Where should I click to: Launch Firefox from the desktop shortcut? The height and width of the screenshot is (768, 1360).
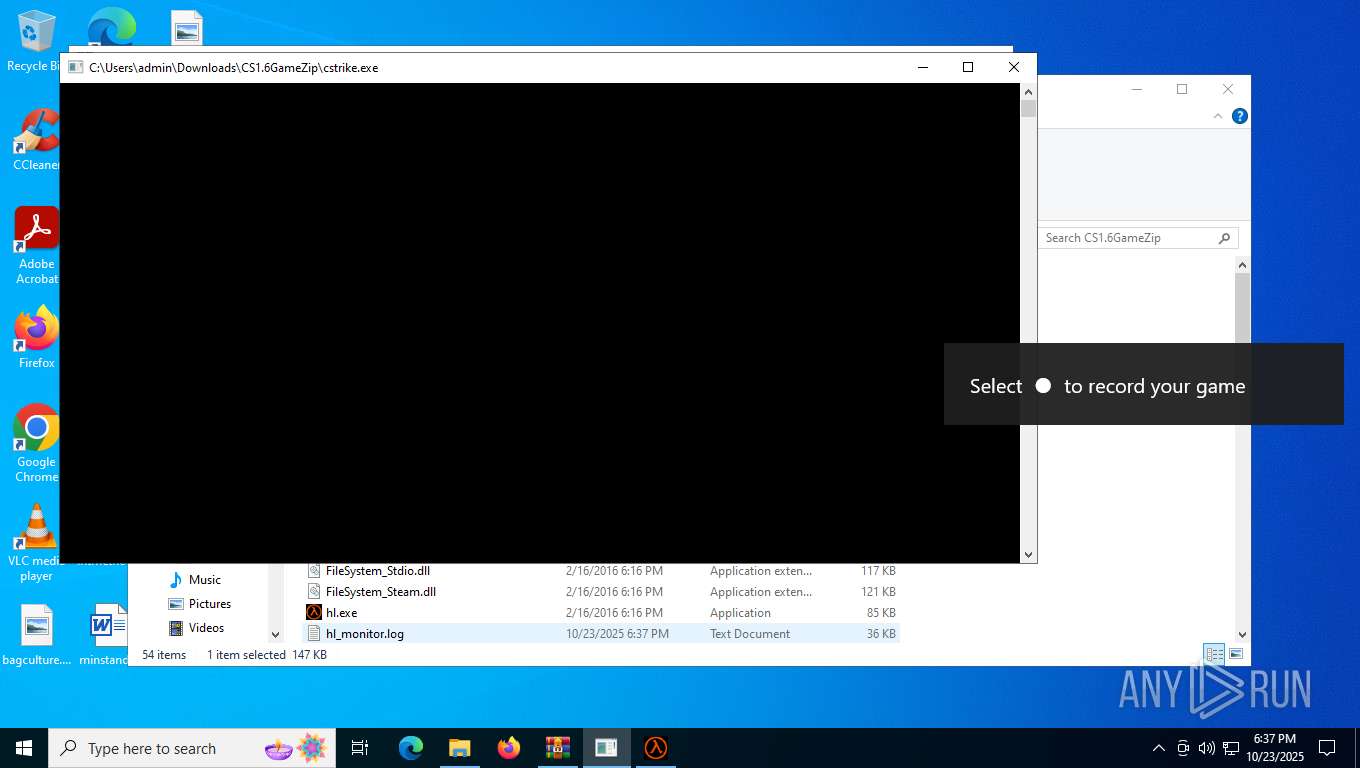pyautogui.click(x=36, y=337)
